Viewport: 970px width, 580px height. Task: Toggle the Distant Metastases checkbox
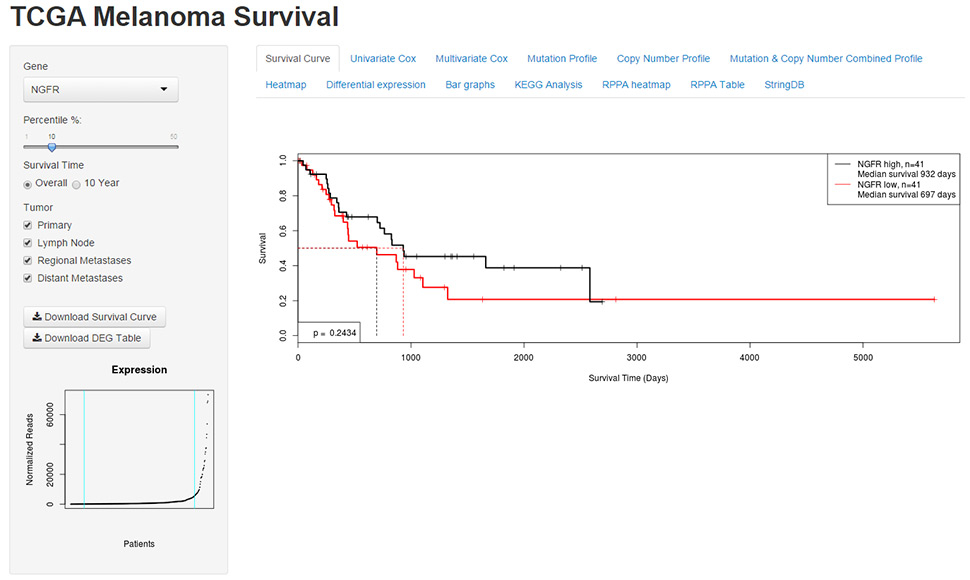28,278
